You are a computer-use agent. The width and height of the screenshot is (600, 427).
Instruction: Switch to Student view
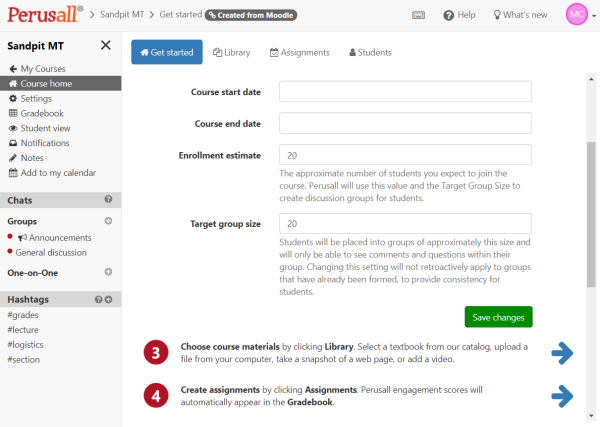tap(39, 128)
